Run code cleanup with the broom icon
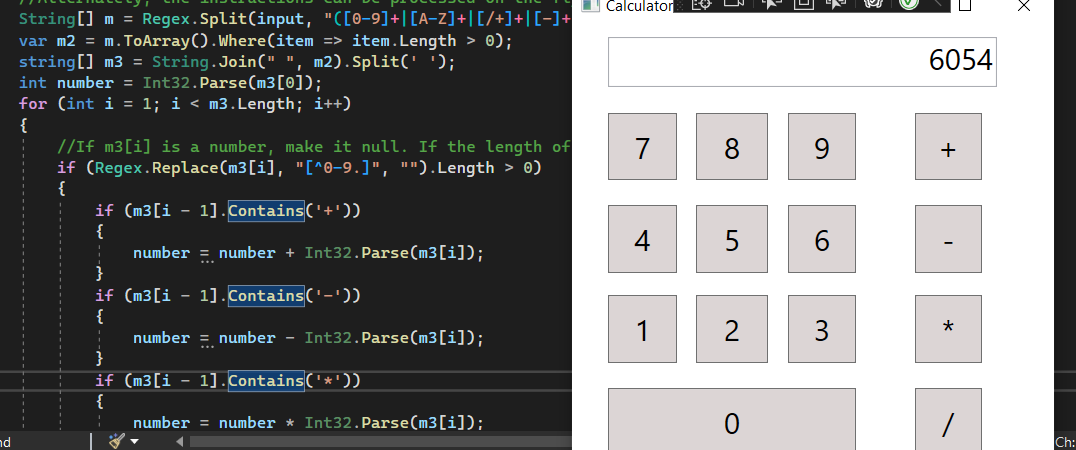 [x=117, y=441]
